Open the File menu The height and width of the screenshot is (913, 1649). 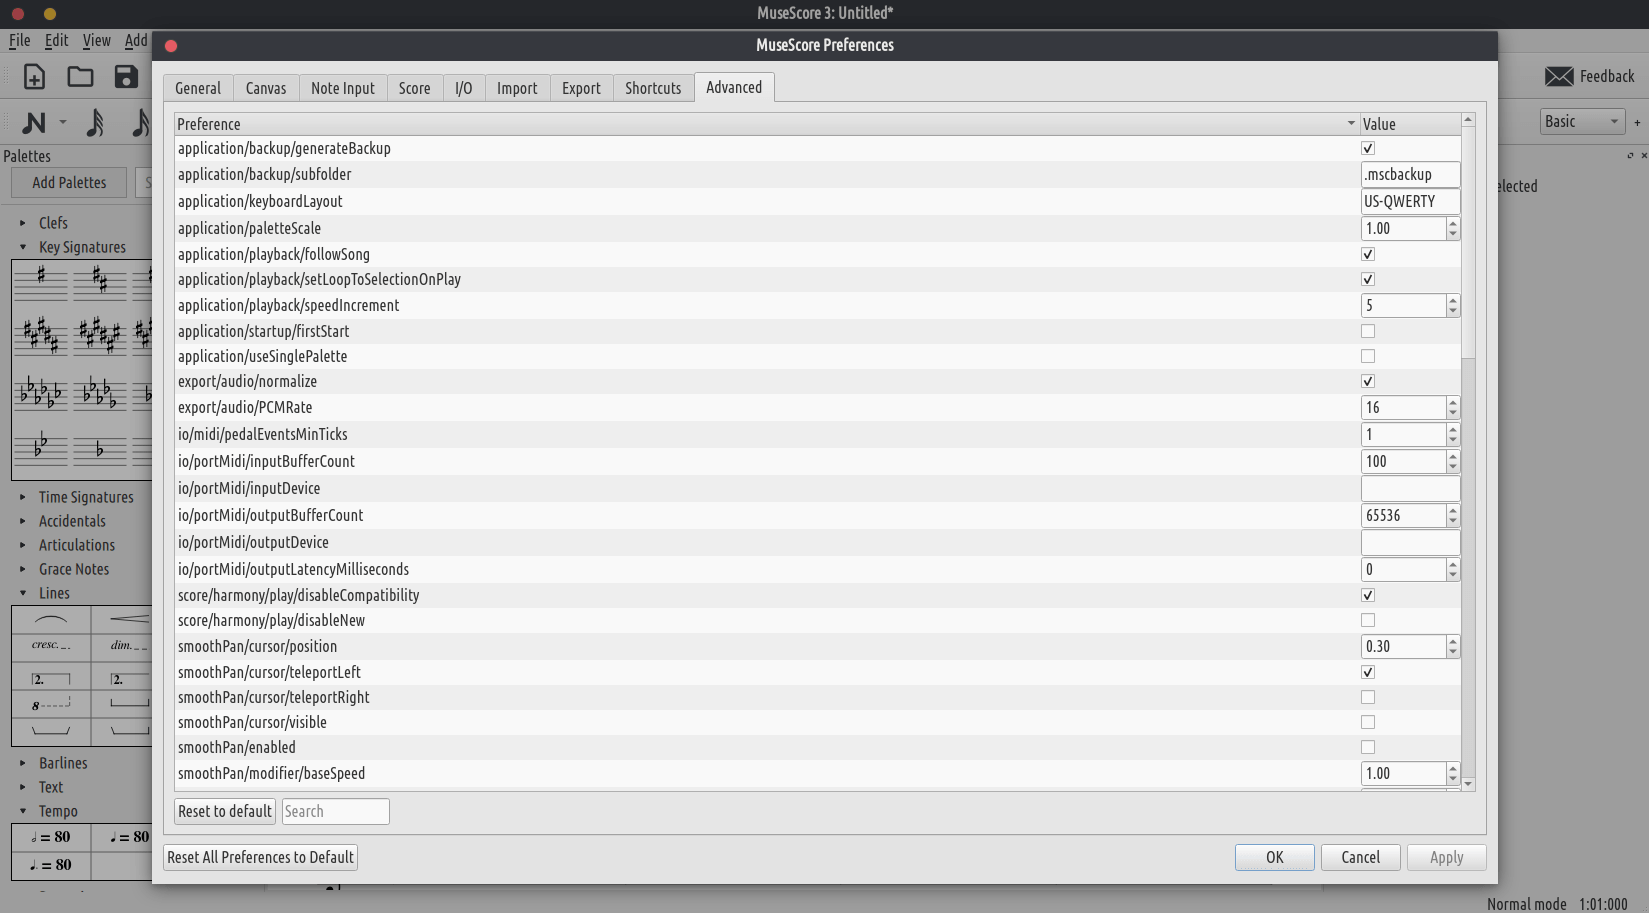coord(20,41)
